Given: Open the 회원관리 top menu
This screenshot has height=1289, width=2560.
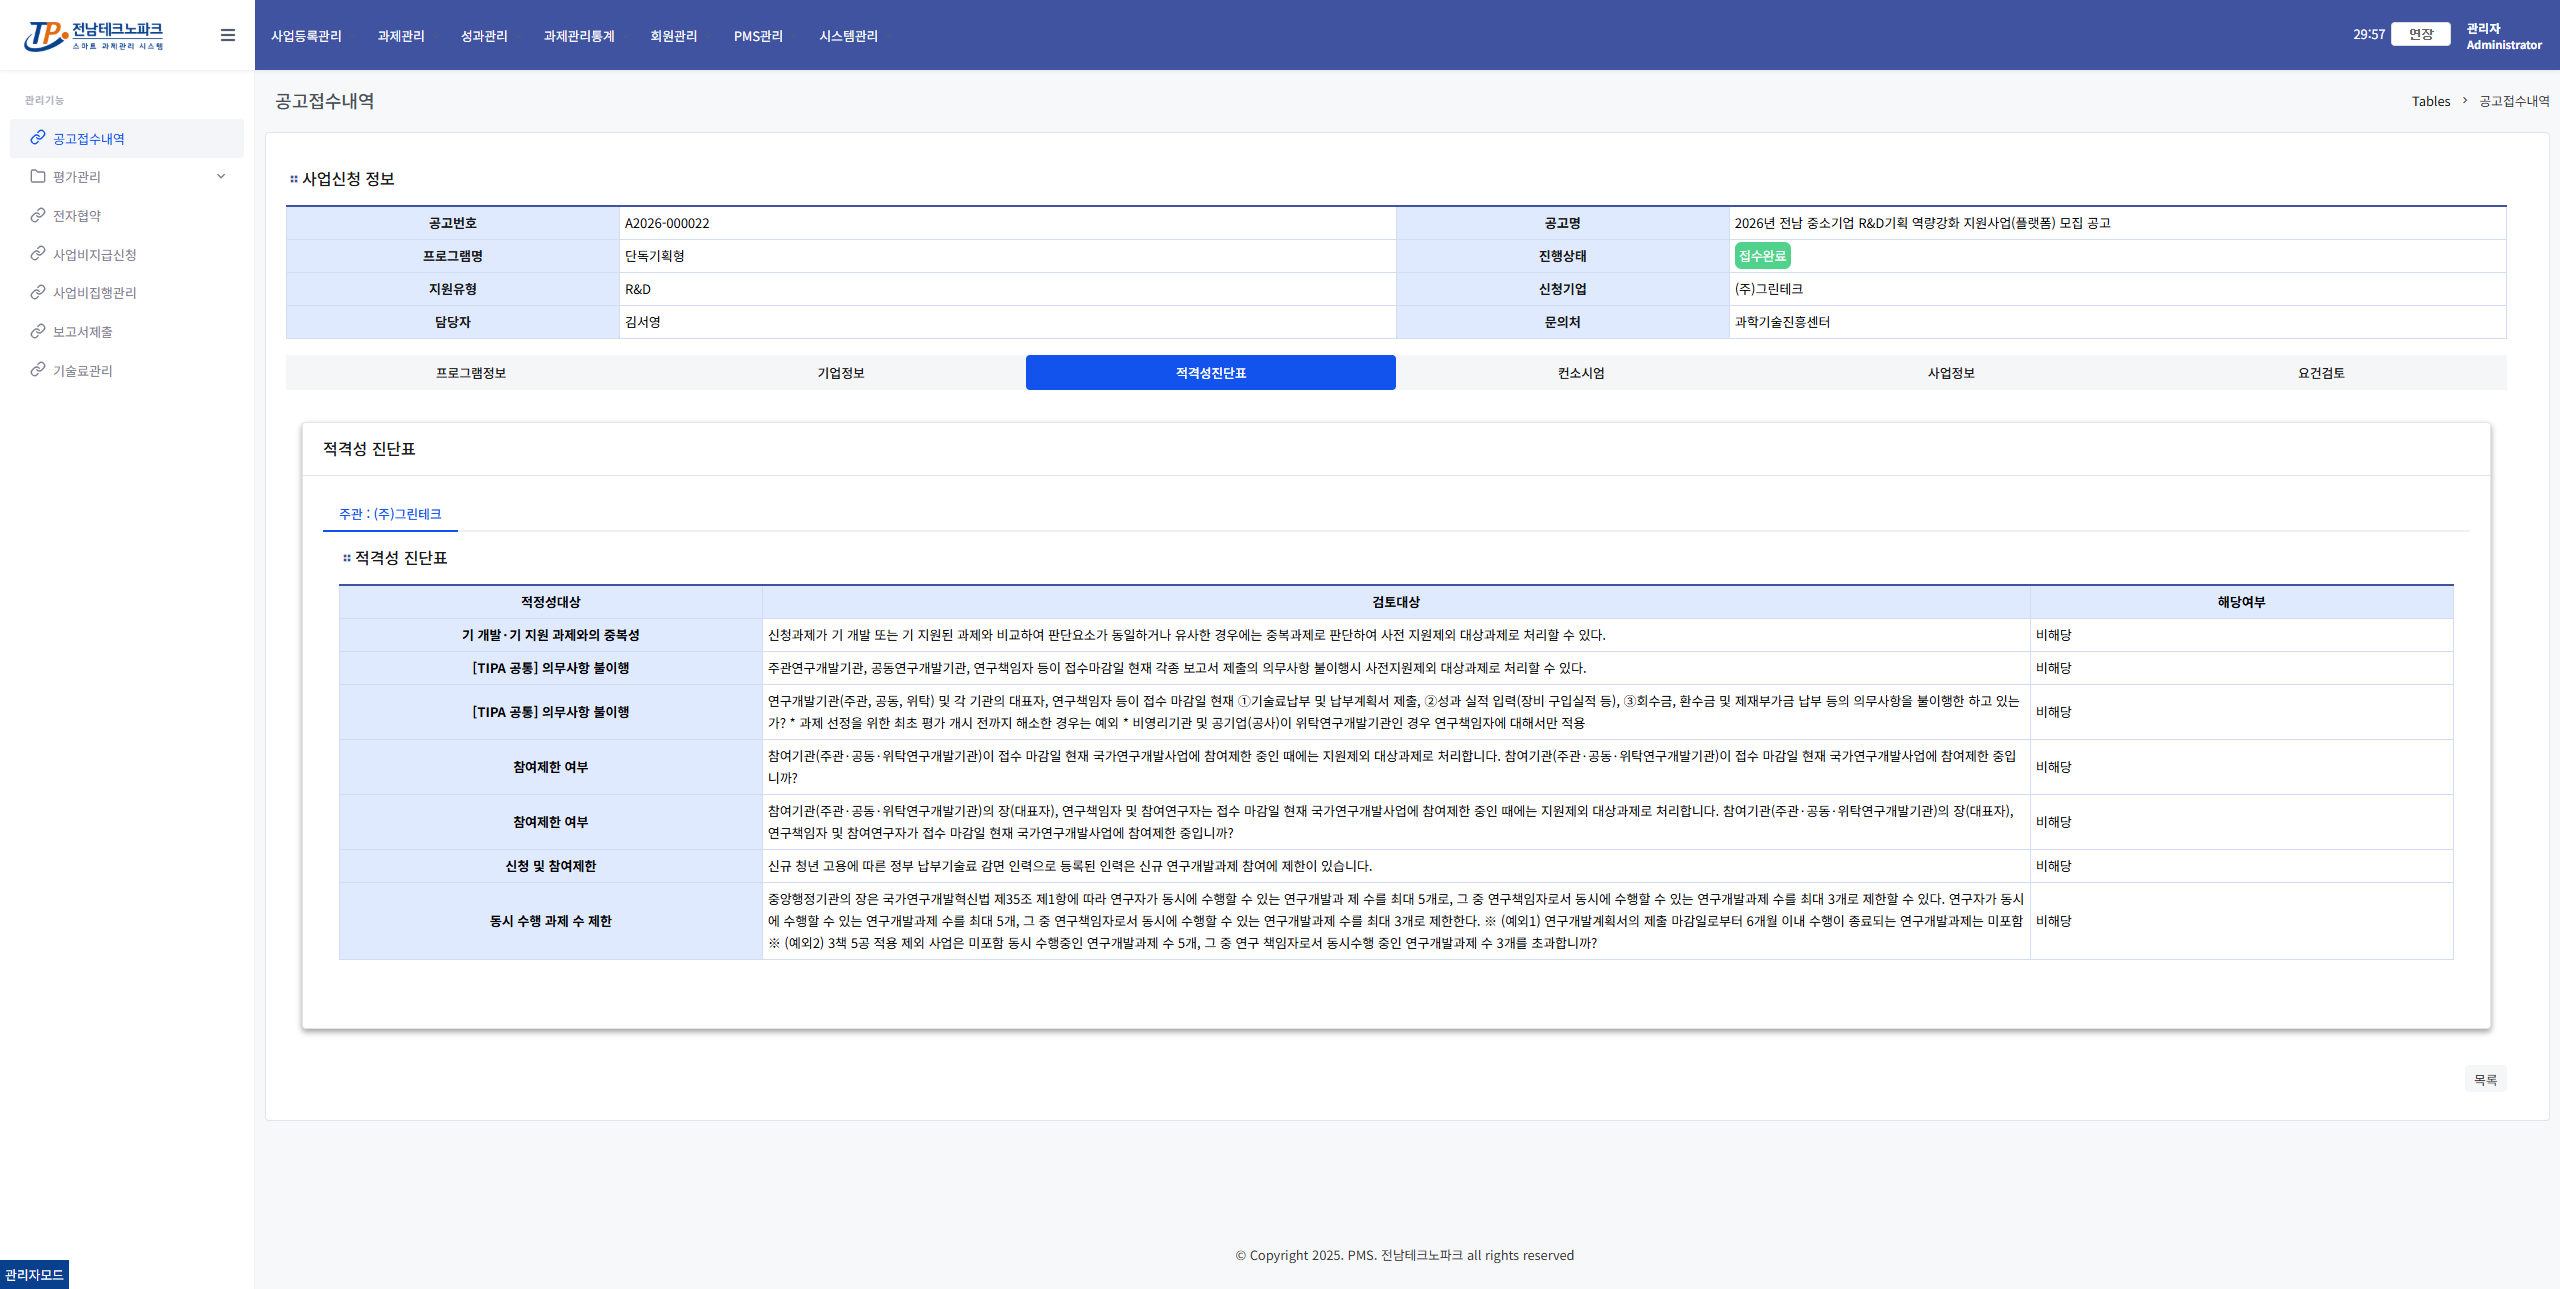Looking at the screenshot, I should point(674,36).
